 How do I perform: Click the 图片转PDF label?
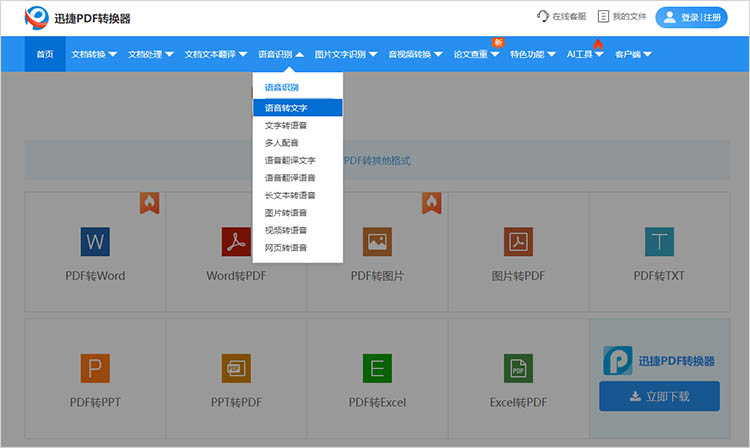[x=518, y=276]
